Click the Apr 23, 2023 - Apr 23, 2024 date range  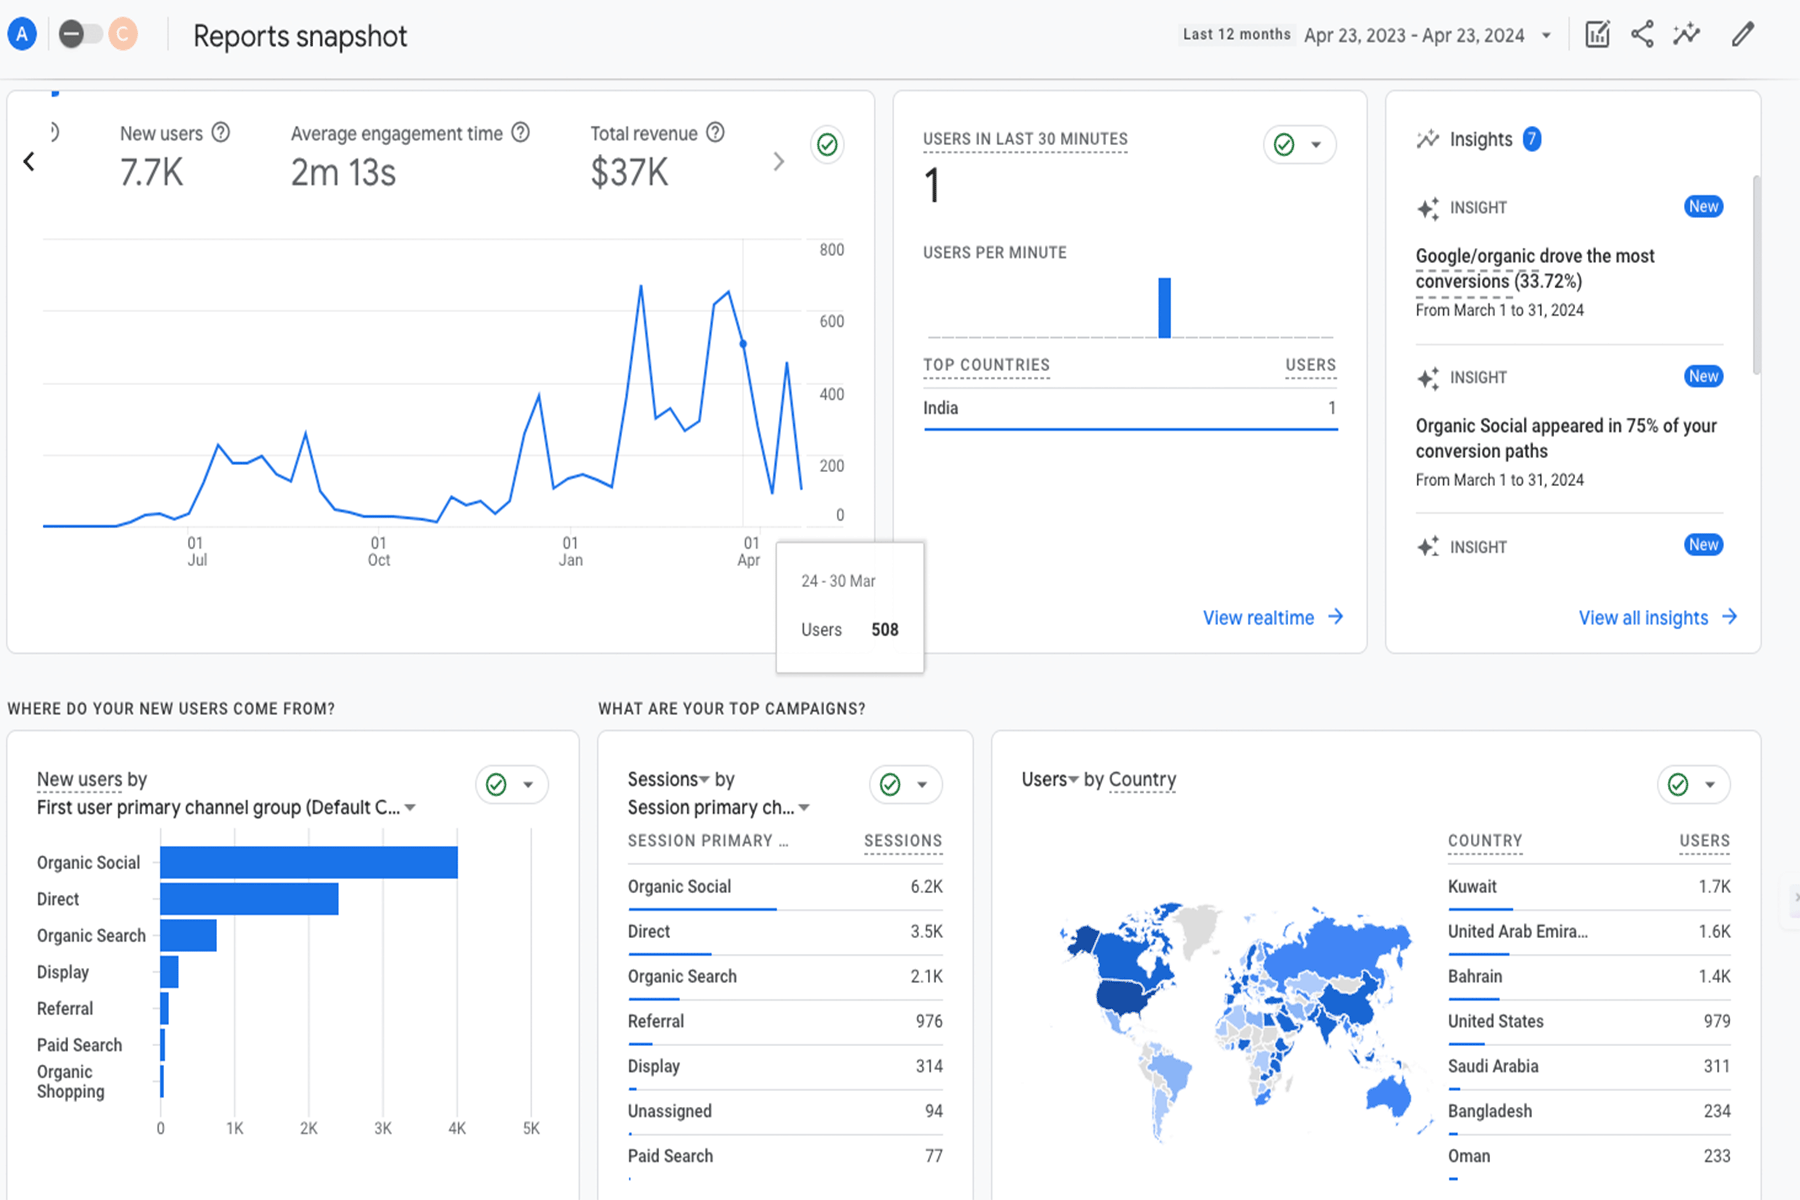[x=1414, y=36]
